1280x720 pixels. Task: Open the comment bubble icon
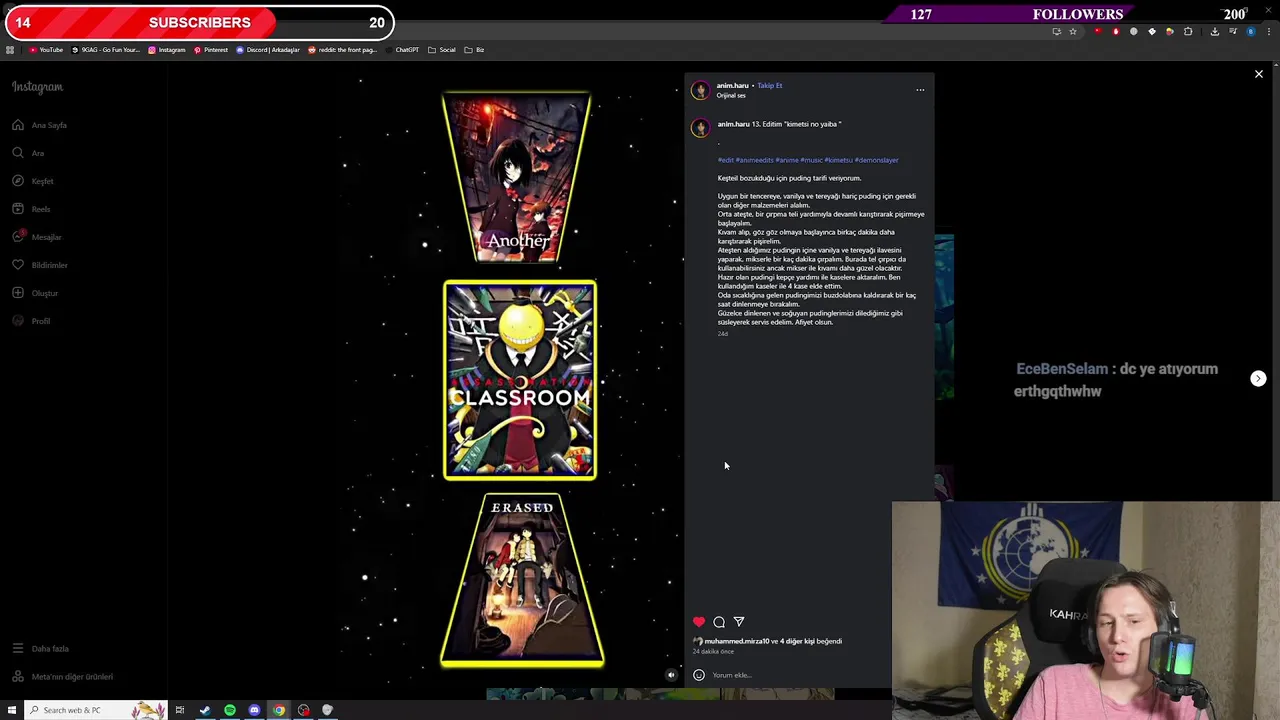click(719, 622)
